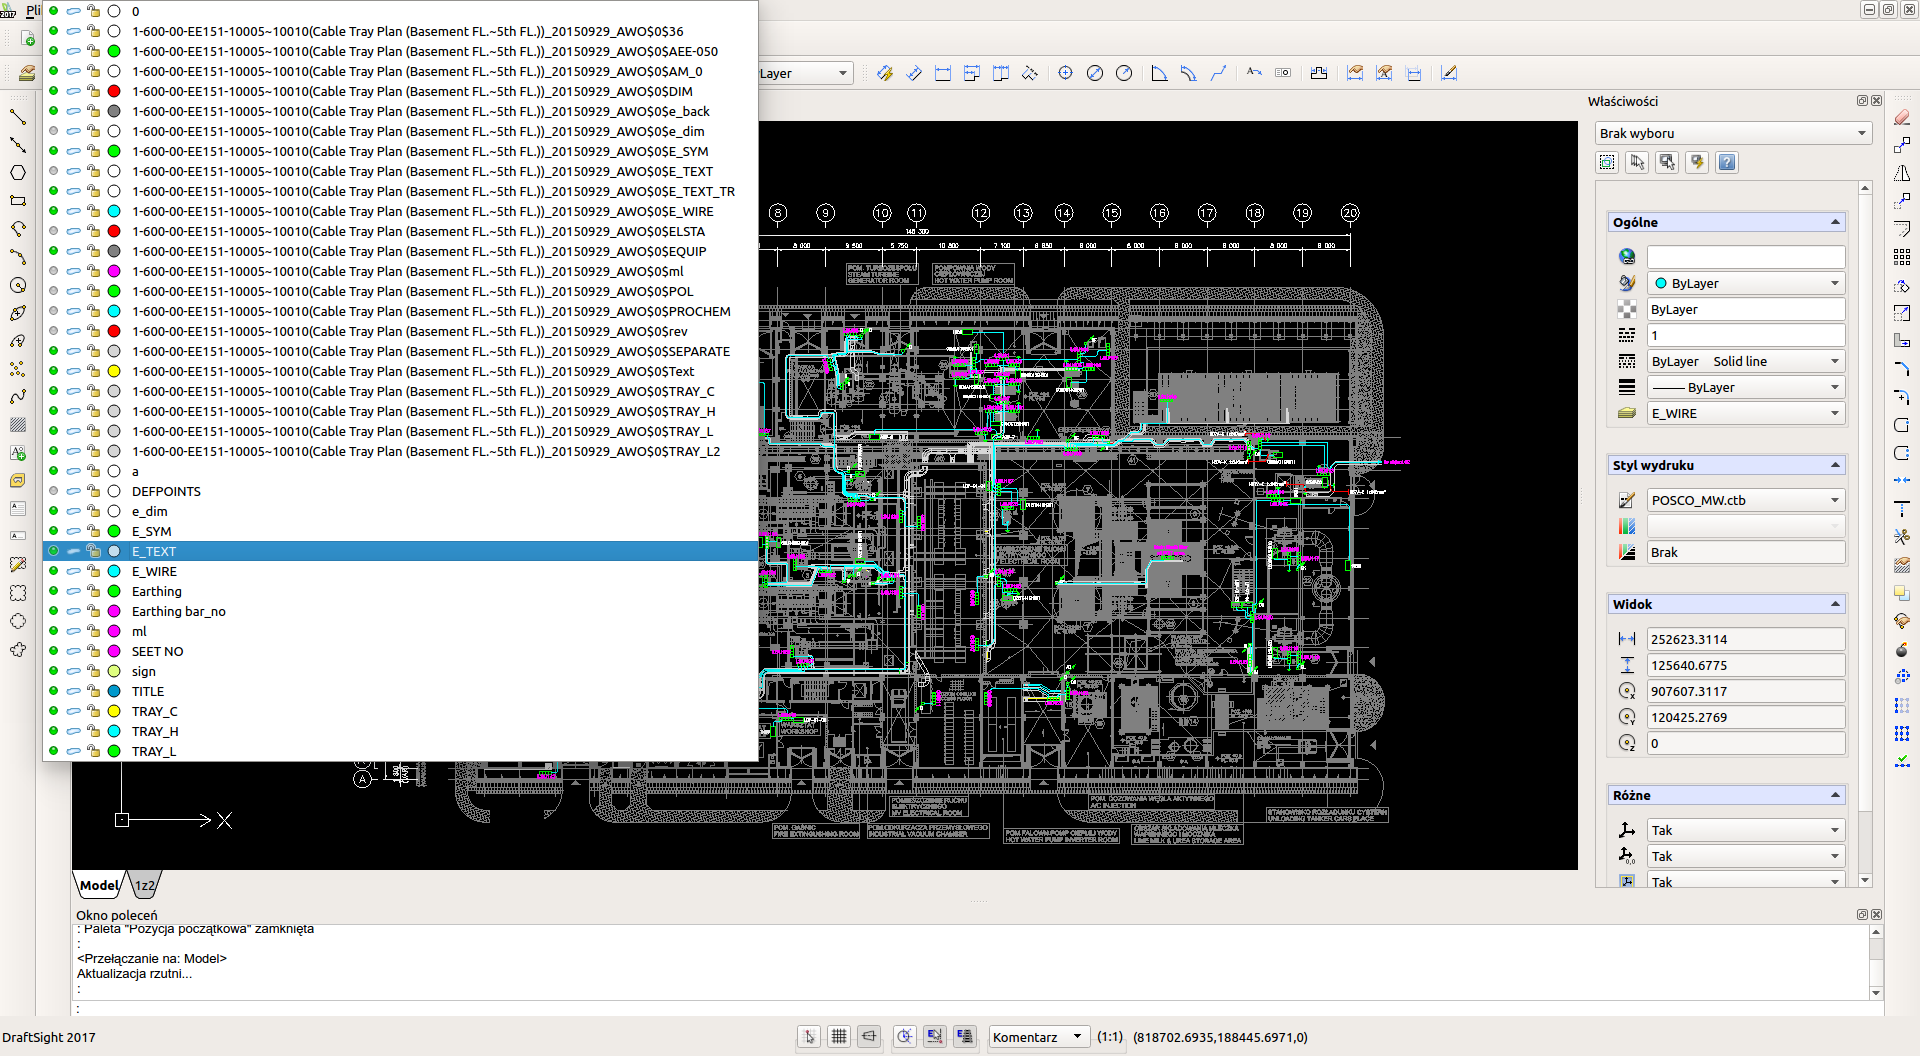
Task: Open the Brak wyboru selection dropdown
Action: [1733, 133]
